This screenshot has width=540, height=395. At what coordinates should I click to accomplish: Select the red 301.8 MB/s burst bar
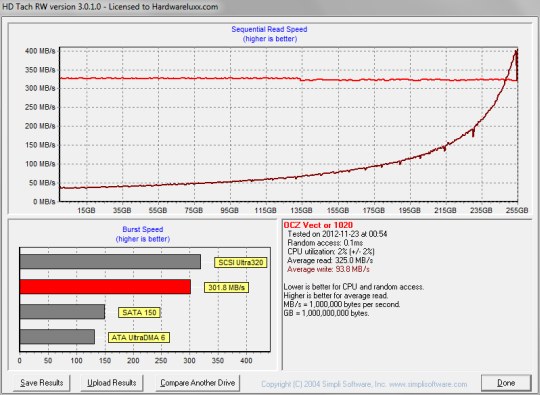click(x=105, y=287)
